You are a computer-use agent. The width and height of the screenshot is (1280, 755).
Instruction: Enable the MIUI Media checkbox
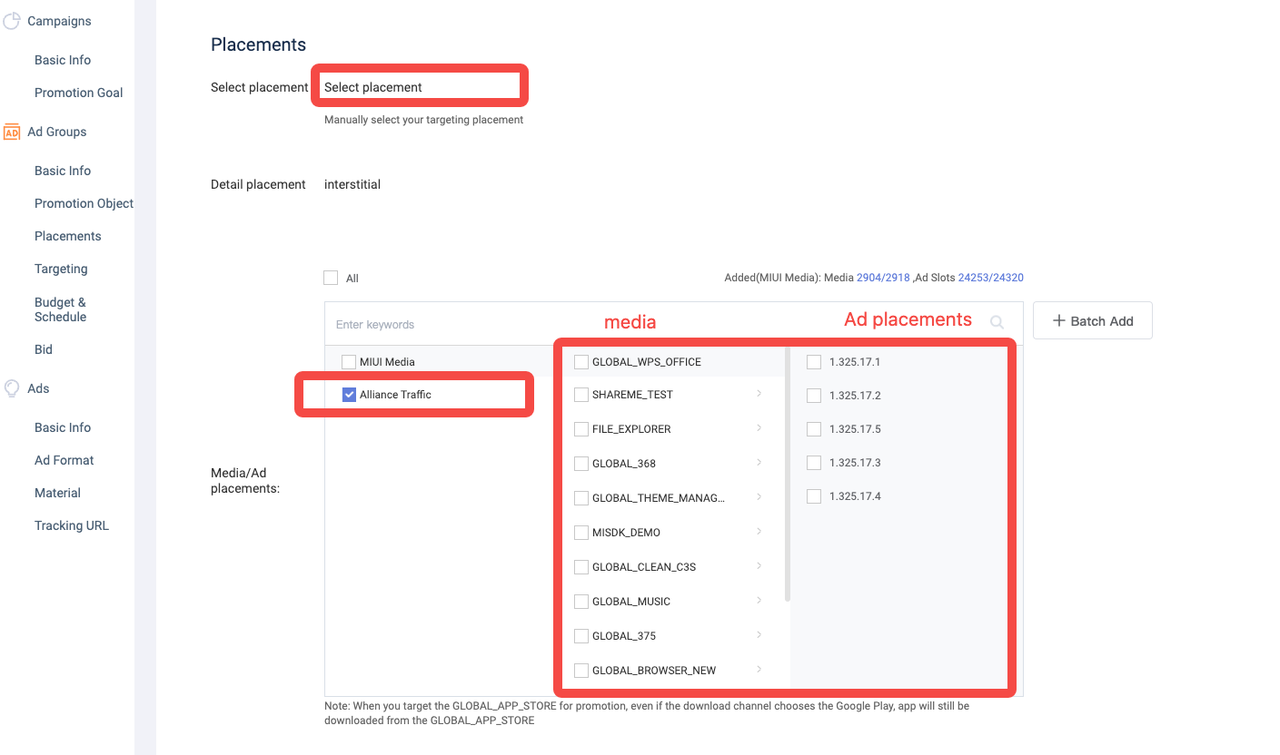[349, 362]
